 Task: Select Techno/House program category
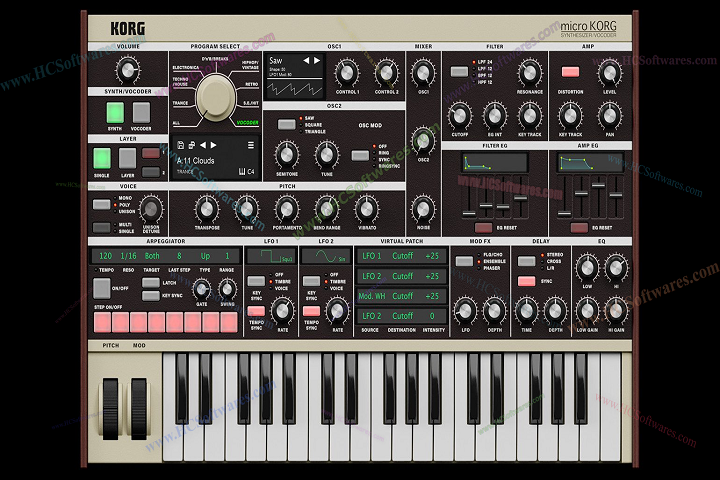(180, 81)
